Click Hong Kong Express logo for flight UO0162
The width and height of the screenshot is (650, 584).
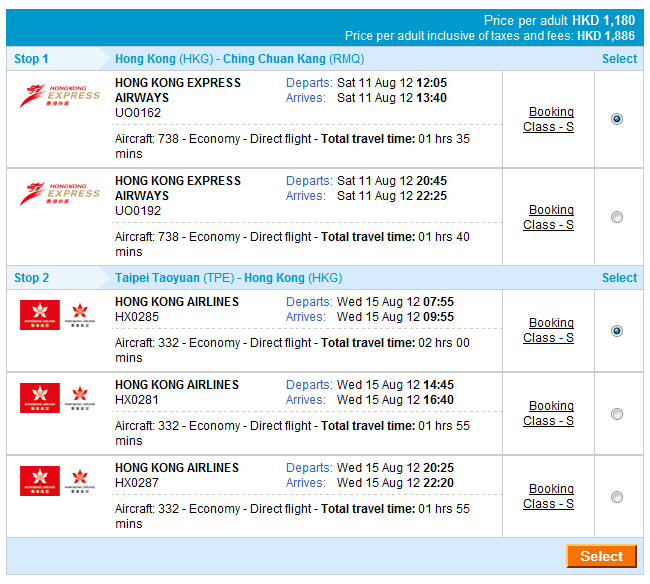coord(60,97)
